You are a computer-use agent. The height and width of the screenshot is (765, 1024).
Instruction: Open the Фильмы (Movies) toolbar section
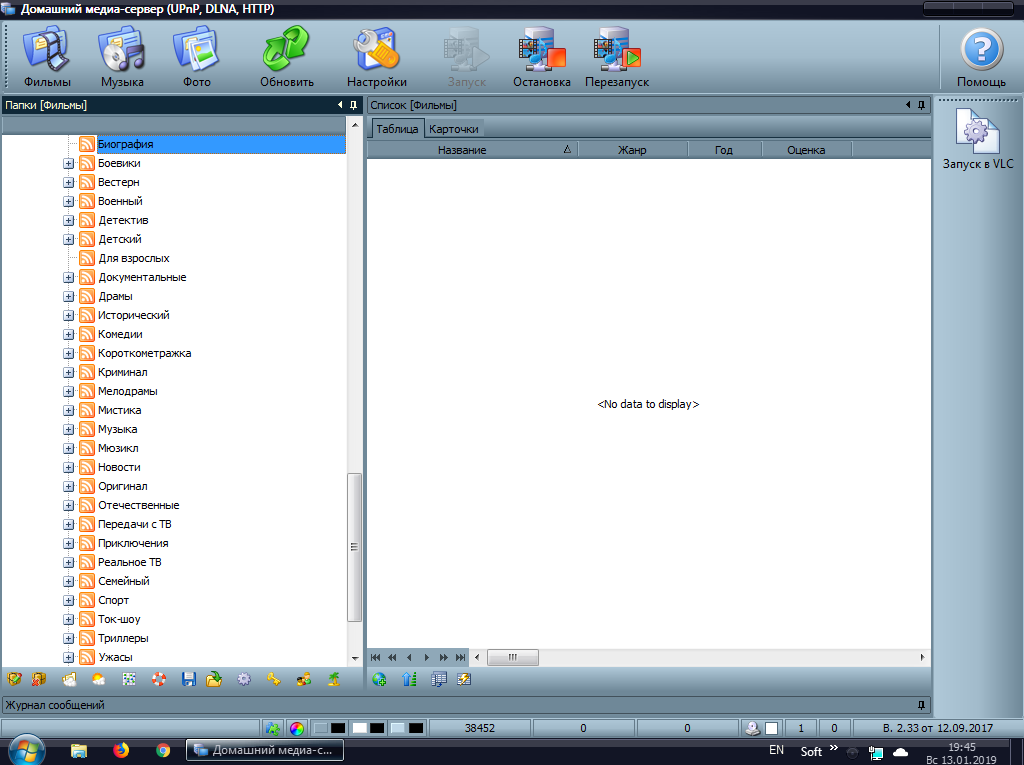click(47, 56)
